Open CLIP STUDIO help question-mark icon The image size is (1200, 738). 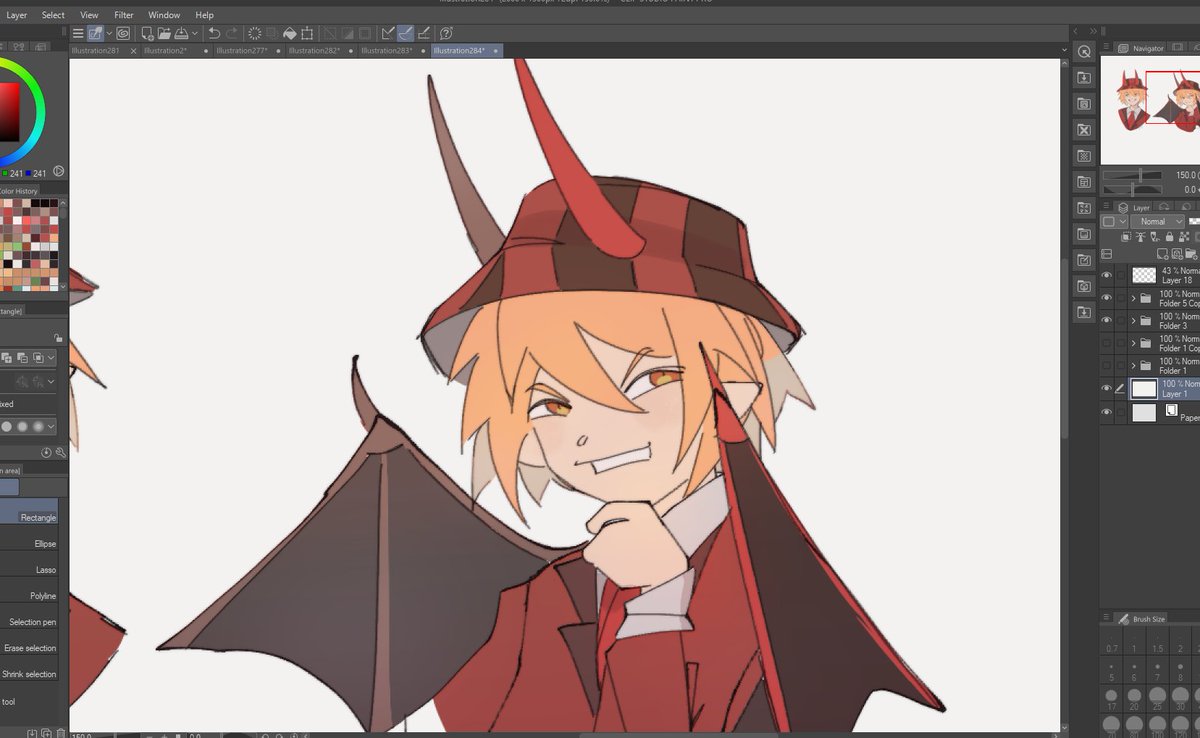coord(447,33)
